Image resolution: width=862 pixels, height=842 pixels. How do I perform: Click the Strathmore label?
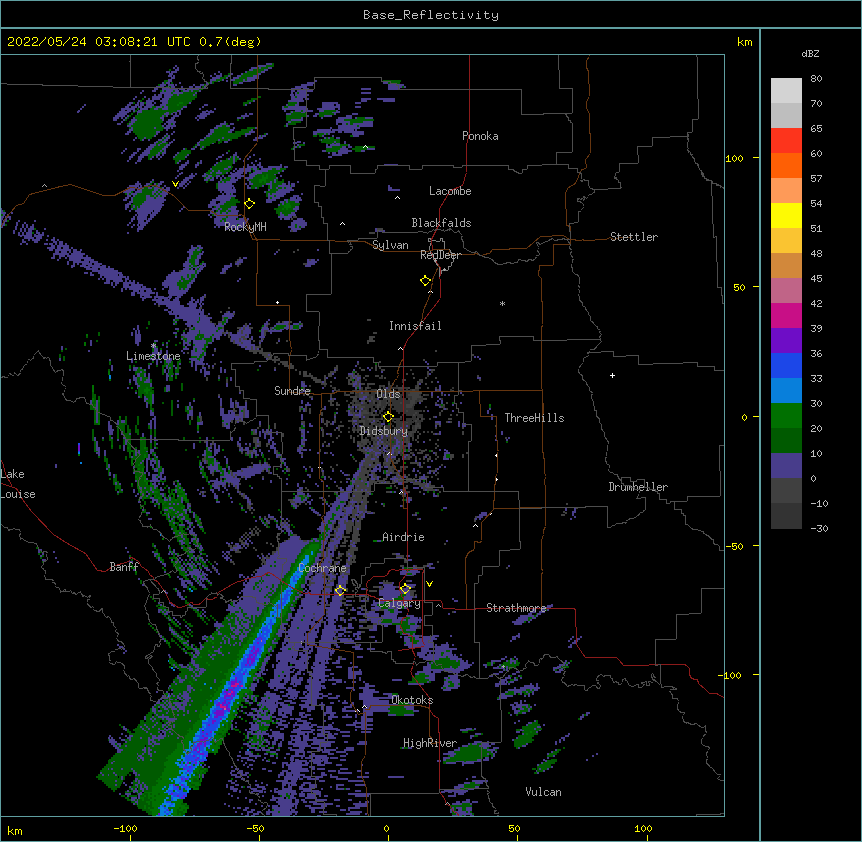516,608
